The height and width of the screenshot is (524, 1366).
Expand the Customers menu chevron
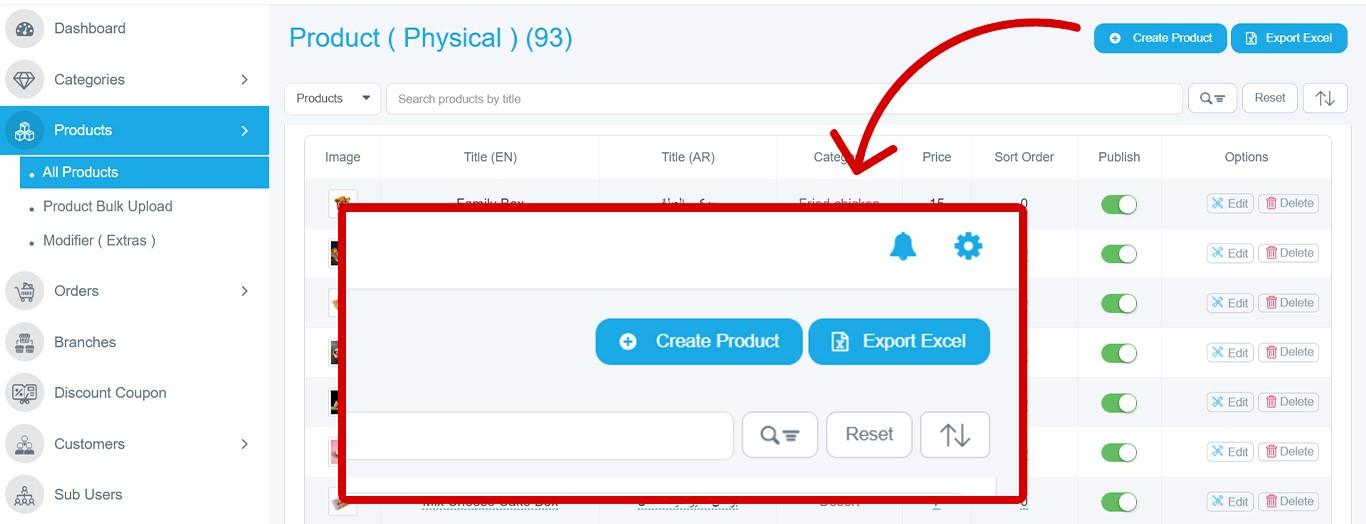(x=244, y=444)
